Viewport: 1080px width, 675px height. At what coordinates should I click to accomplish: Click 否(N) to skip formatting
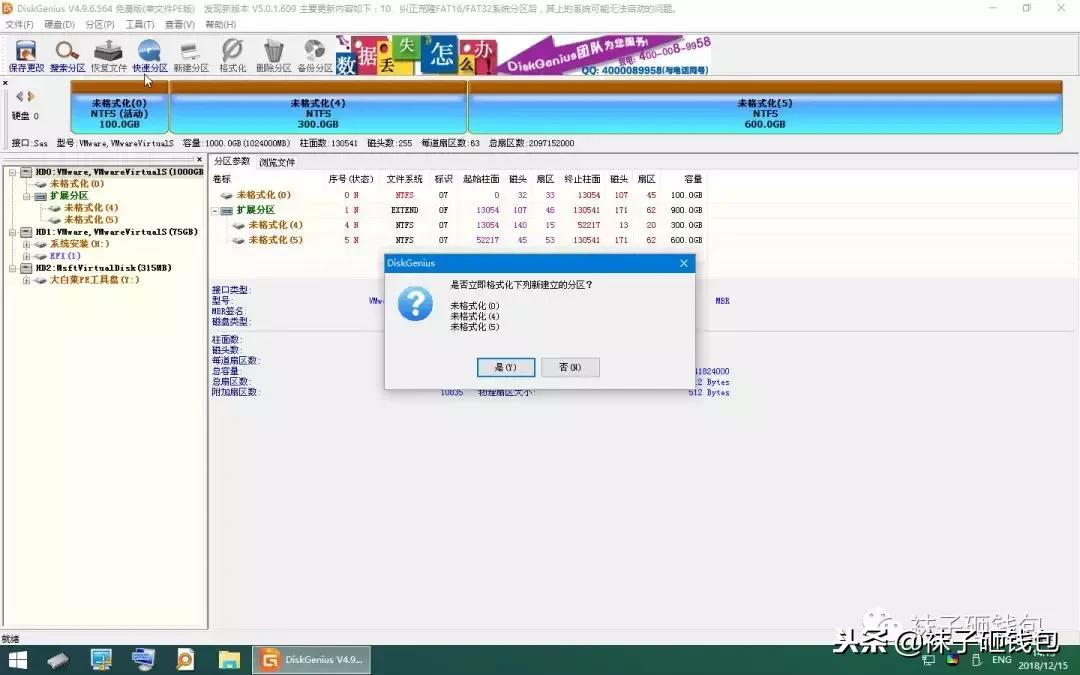point(570,367)
